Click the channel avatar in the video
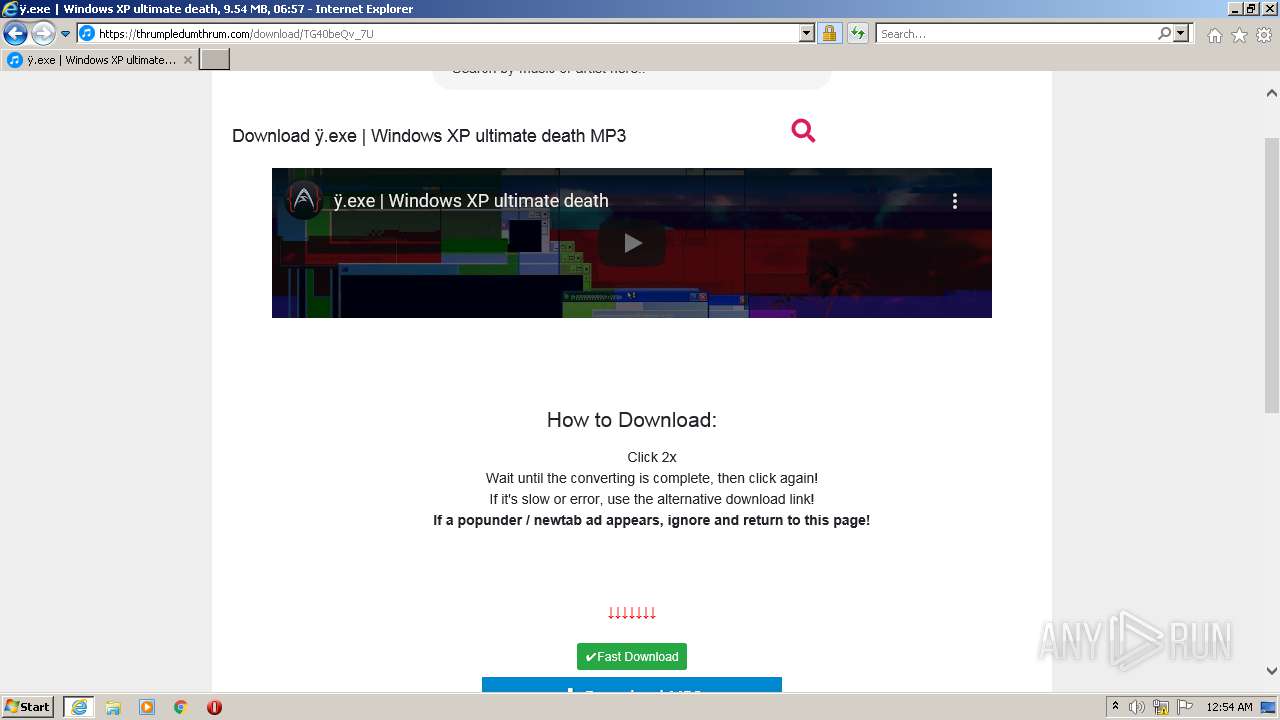 click(303, 201)
